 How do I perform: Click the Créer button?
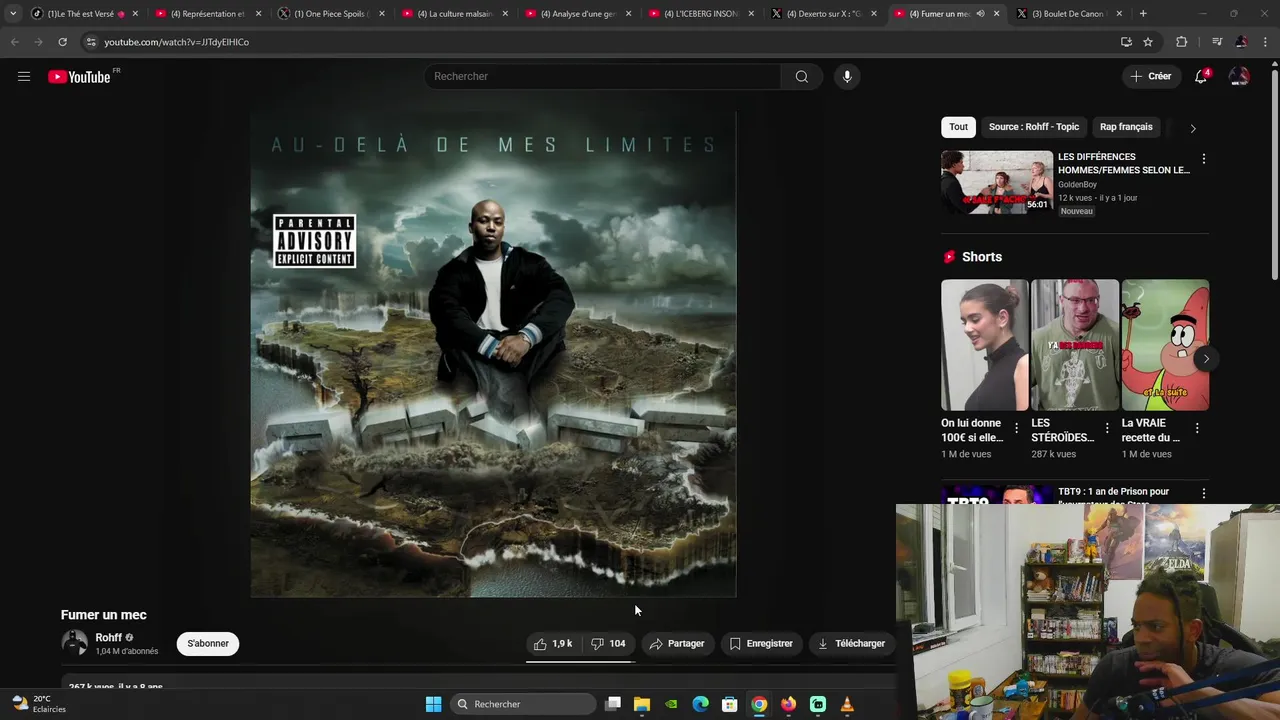[x=1150, y=76]
